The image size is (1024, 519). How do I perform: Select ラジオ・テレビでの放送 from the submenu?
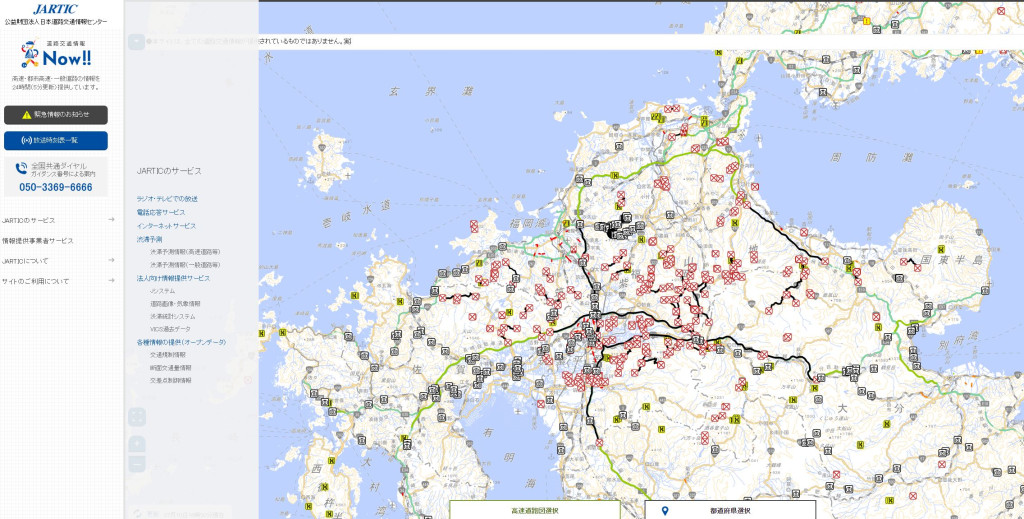point(167,198)
